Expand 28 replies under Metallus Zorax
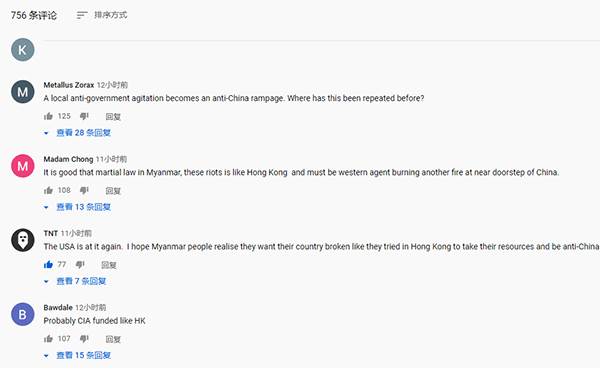 (x=78, y=133)
